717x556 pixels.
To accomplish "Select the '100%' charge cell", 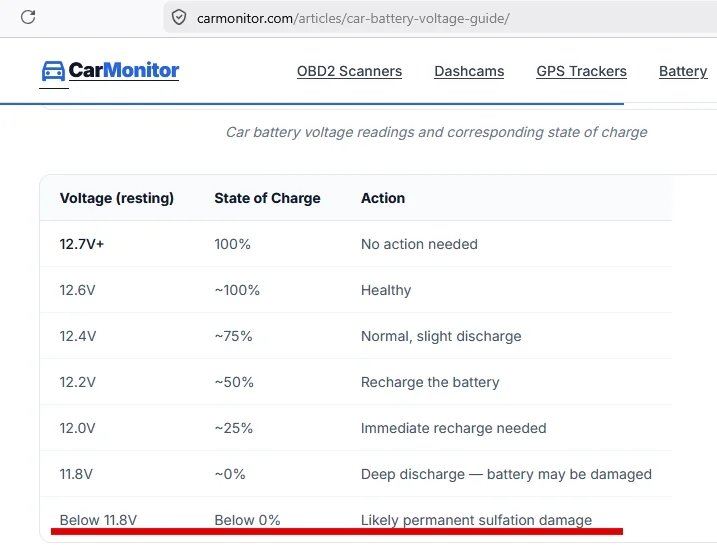I will [232, 244].
